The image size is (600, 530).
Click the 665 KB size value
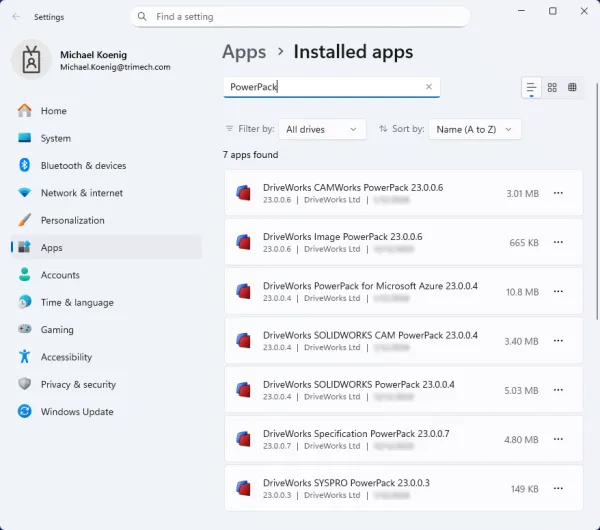[x=524, y=243]
